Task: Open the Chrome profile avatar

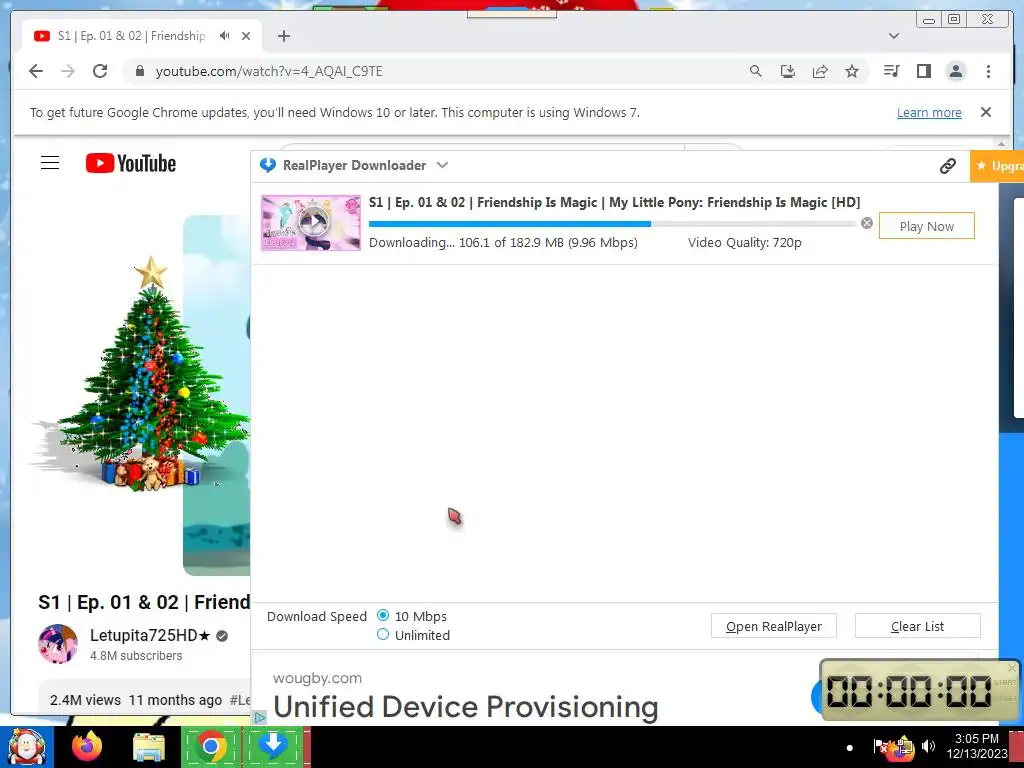Action: (x=955, y=71)
